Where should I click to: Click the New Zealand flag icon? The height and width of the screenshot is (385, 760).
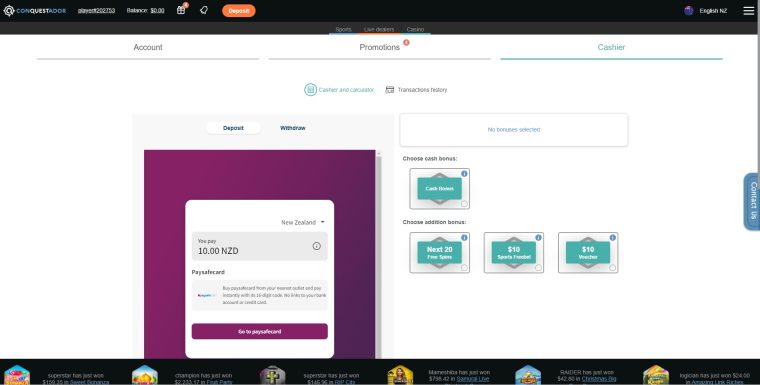pyautogui.click(x=688, y=11)
